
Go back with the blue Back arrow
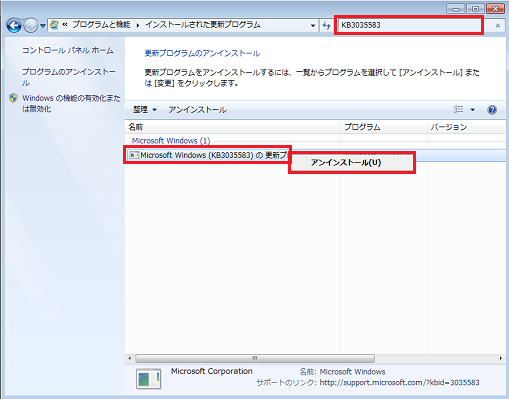click(14, 25)
